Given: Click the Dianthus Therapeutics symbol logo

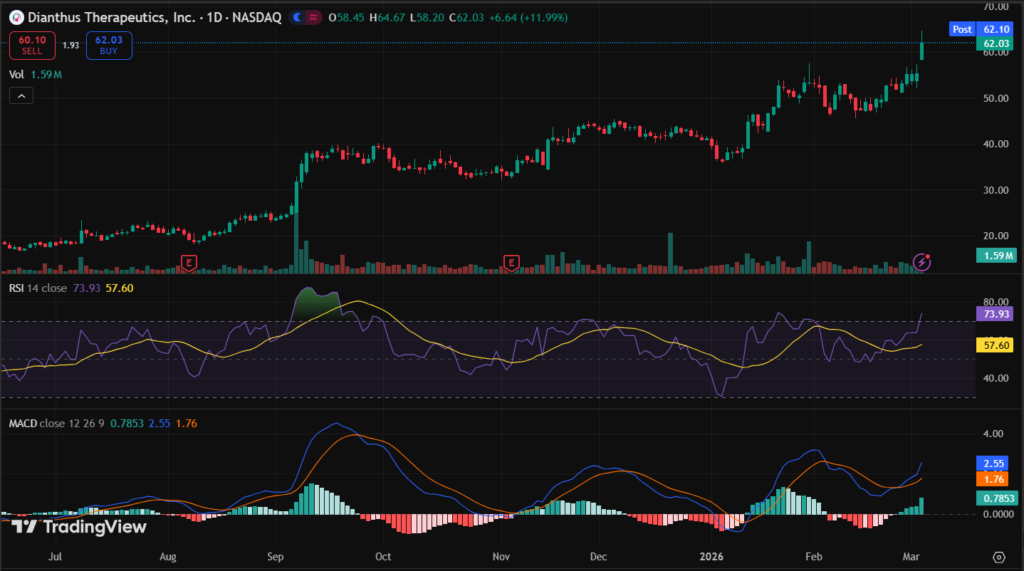Looking at the screenshot, I should point(14,18).
